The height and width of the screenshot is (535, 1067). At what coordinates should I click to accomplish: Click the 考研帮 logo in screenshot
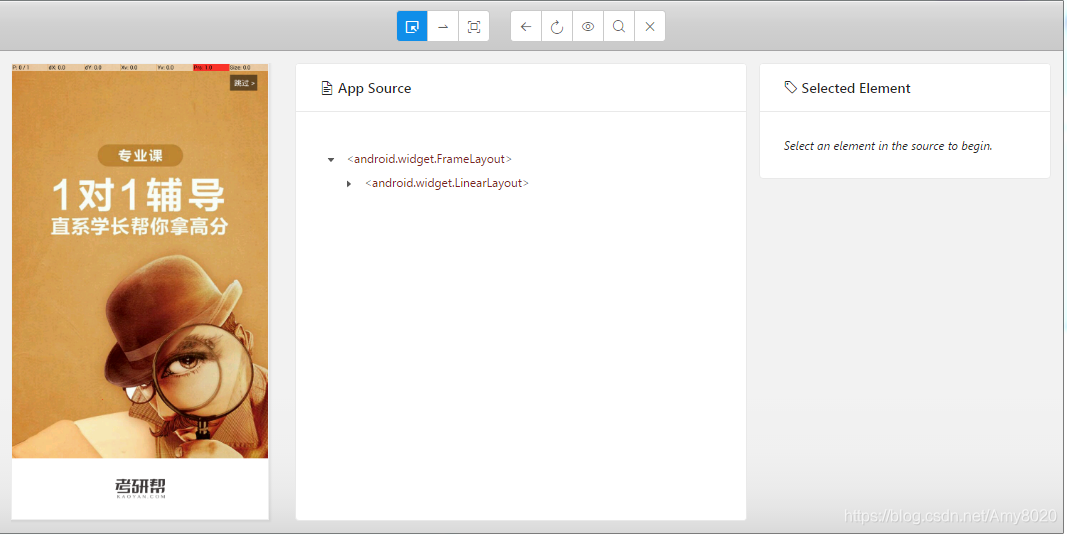[140, 488]
